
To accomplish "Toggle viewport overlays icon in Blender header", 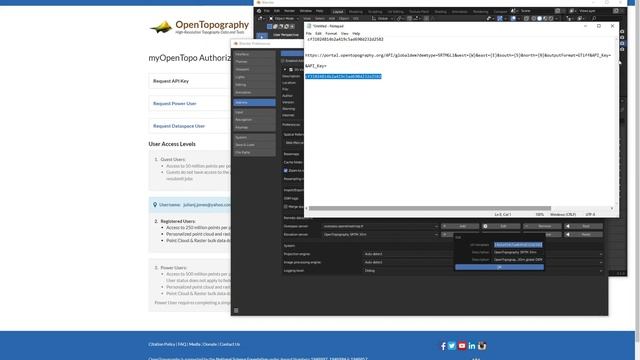I will [513, 18].
